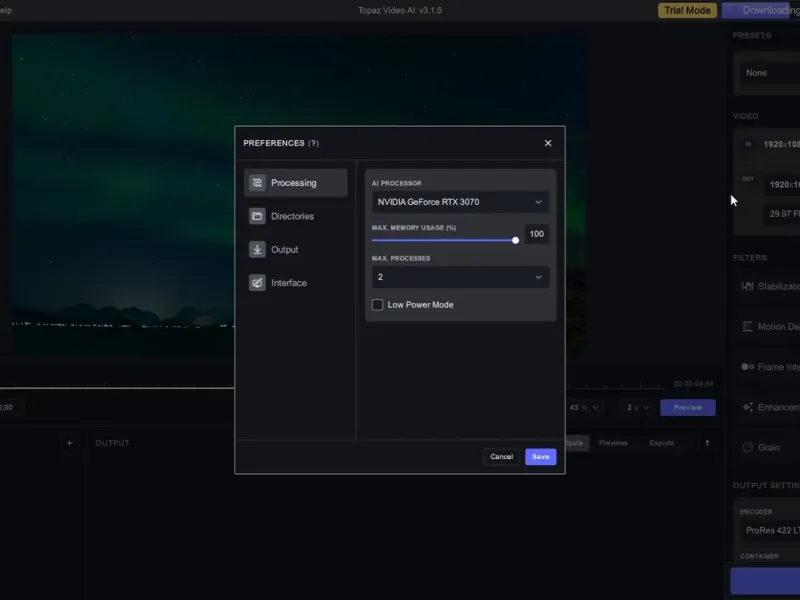Close the Preferences dialog with X
This screenshot has height=600, width=800.
548,143
